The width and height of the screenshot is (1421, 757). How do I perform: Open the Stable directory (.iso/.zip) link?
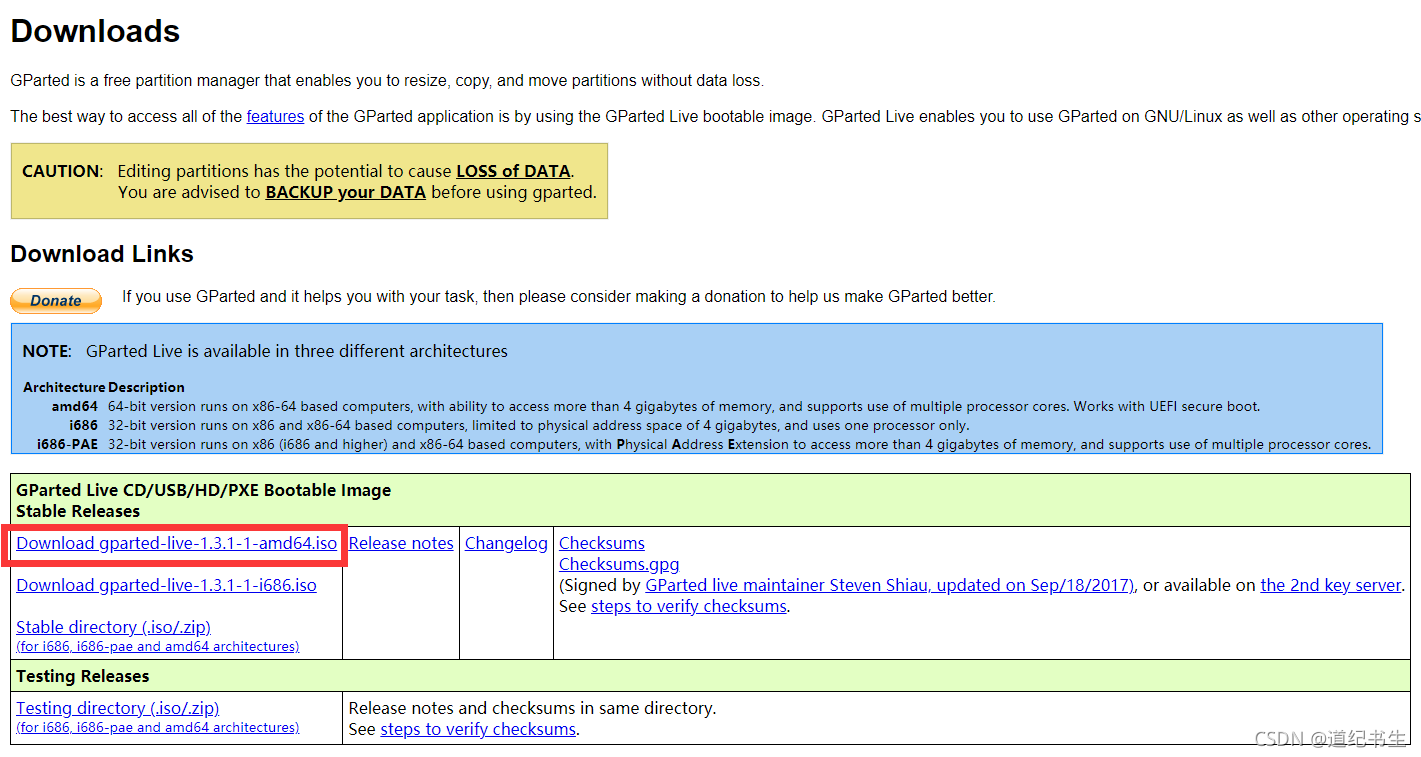[x=114, y=627]
